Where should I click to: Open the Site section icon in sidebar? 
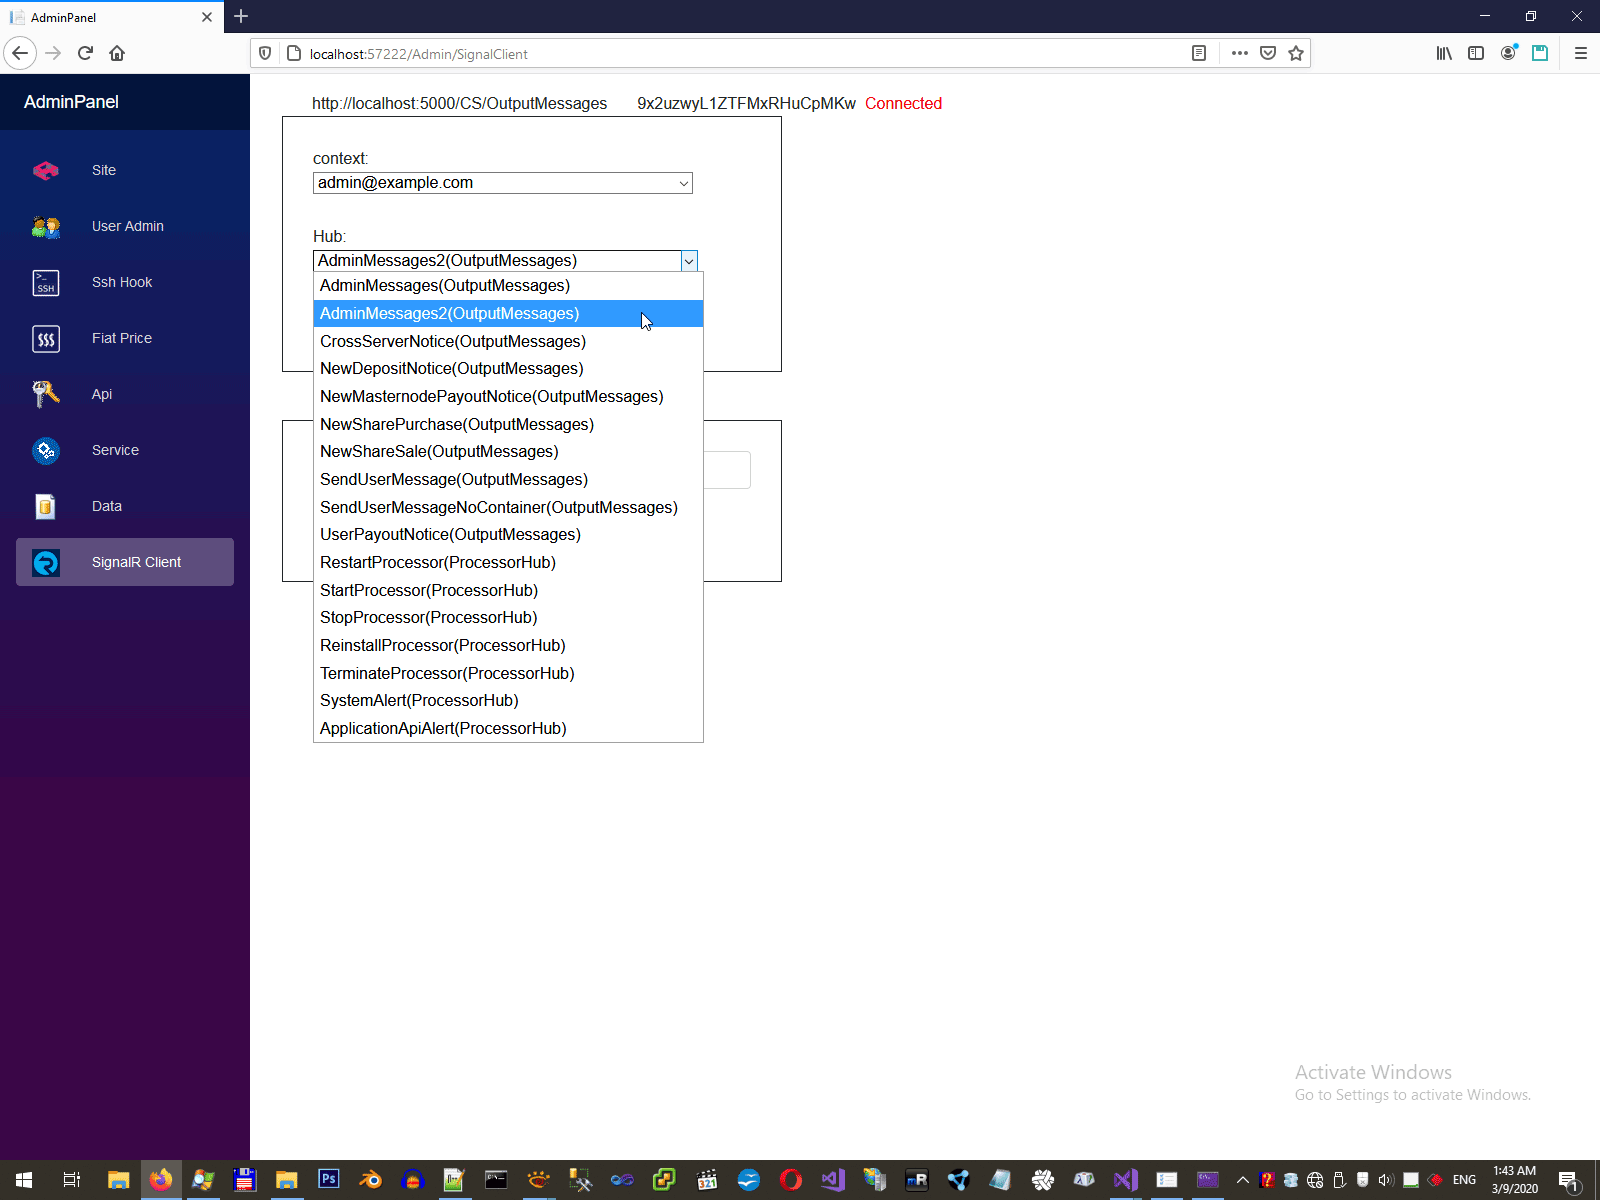(x=46, y=170)
